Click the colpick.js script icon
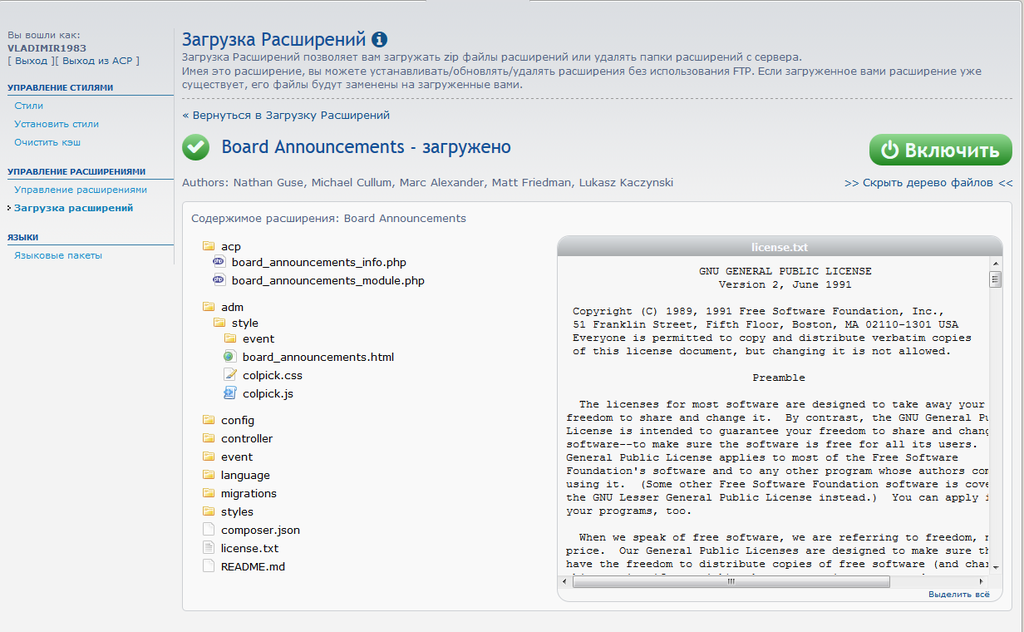 pyautogui.click(x=230, y=394)
